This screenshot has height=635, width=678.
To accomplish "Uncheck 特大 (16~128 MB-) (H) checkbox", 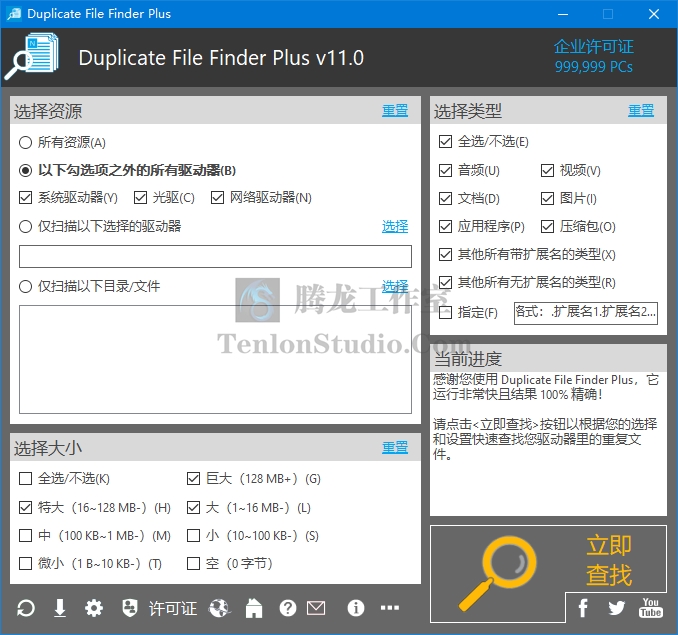I will pyautogui.click(x=26, y=507).
